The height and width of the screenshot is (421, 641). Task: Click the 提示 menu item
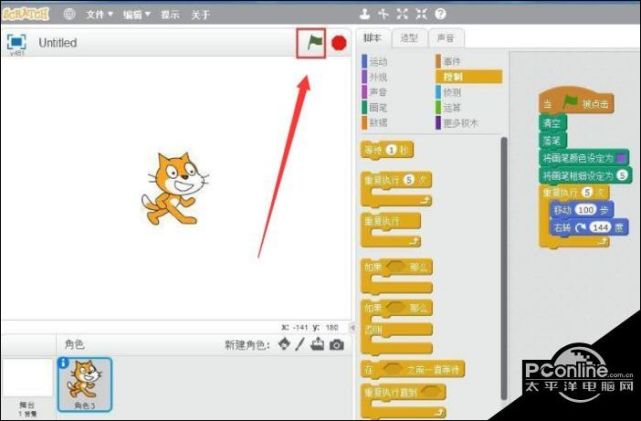click(170, 15)
